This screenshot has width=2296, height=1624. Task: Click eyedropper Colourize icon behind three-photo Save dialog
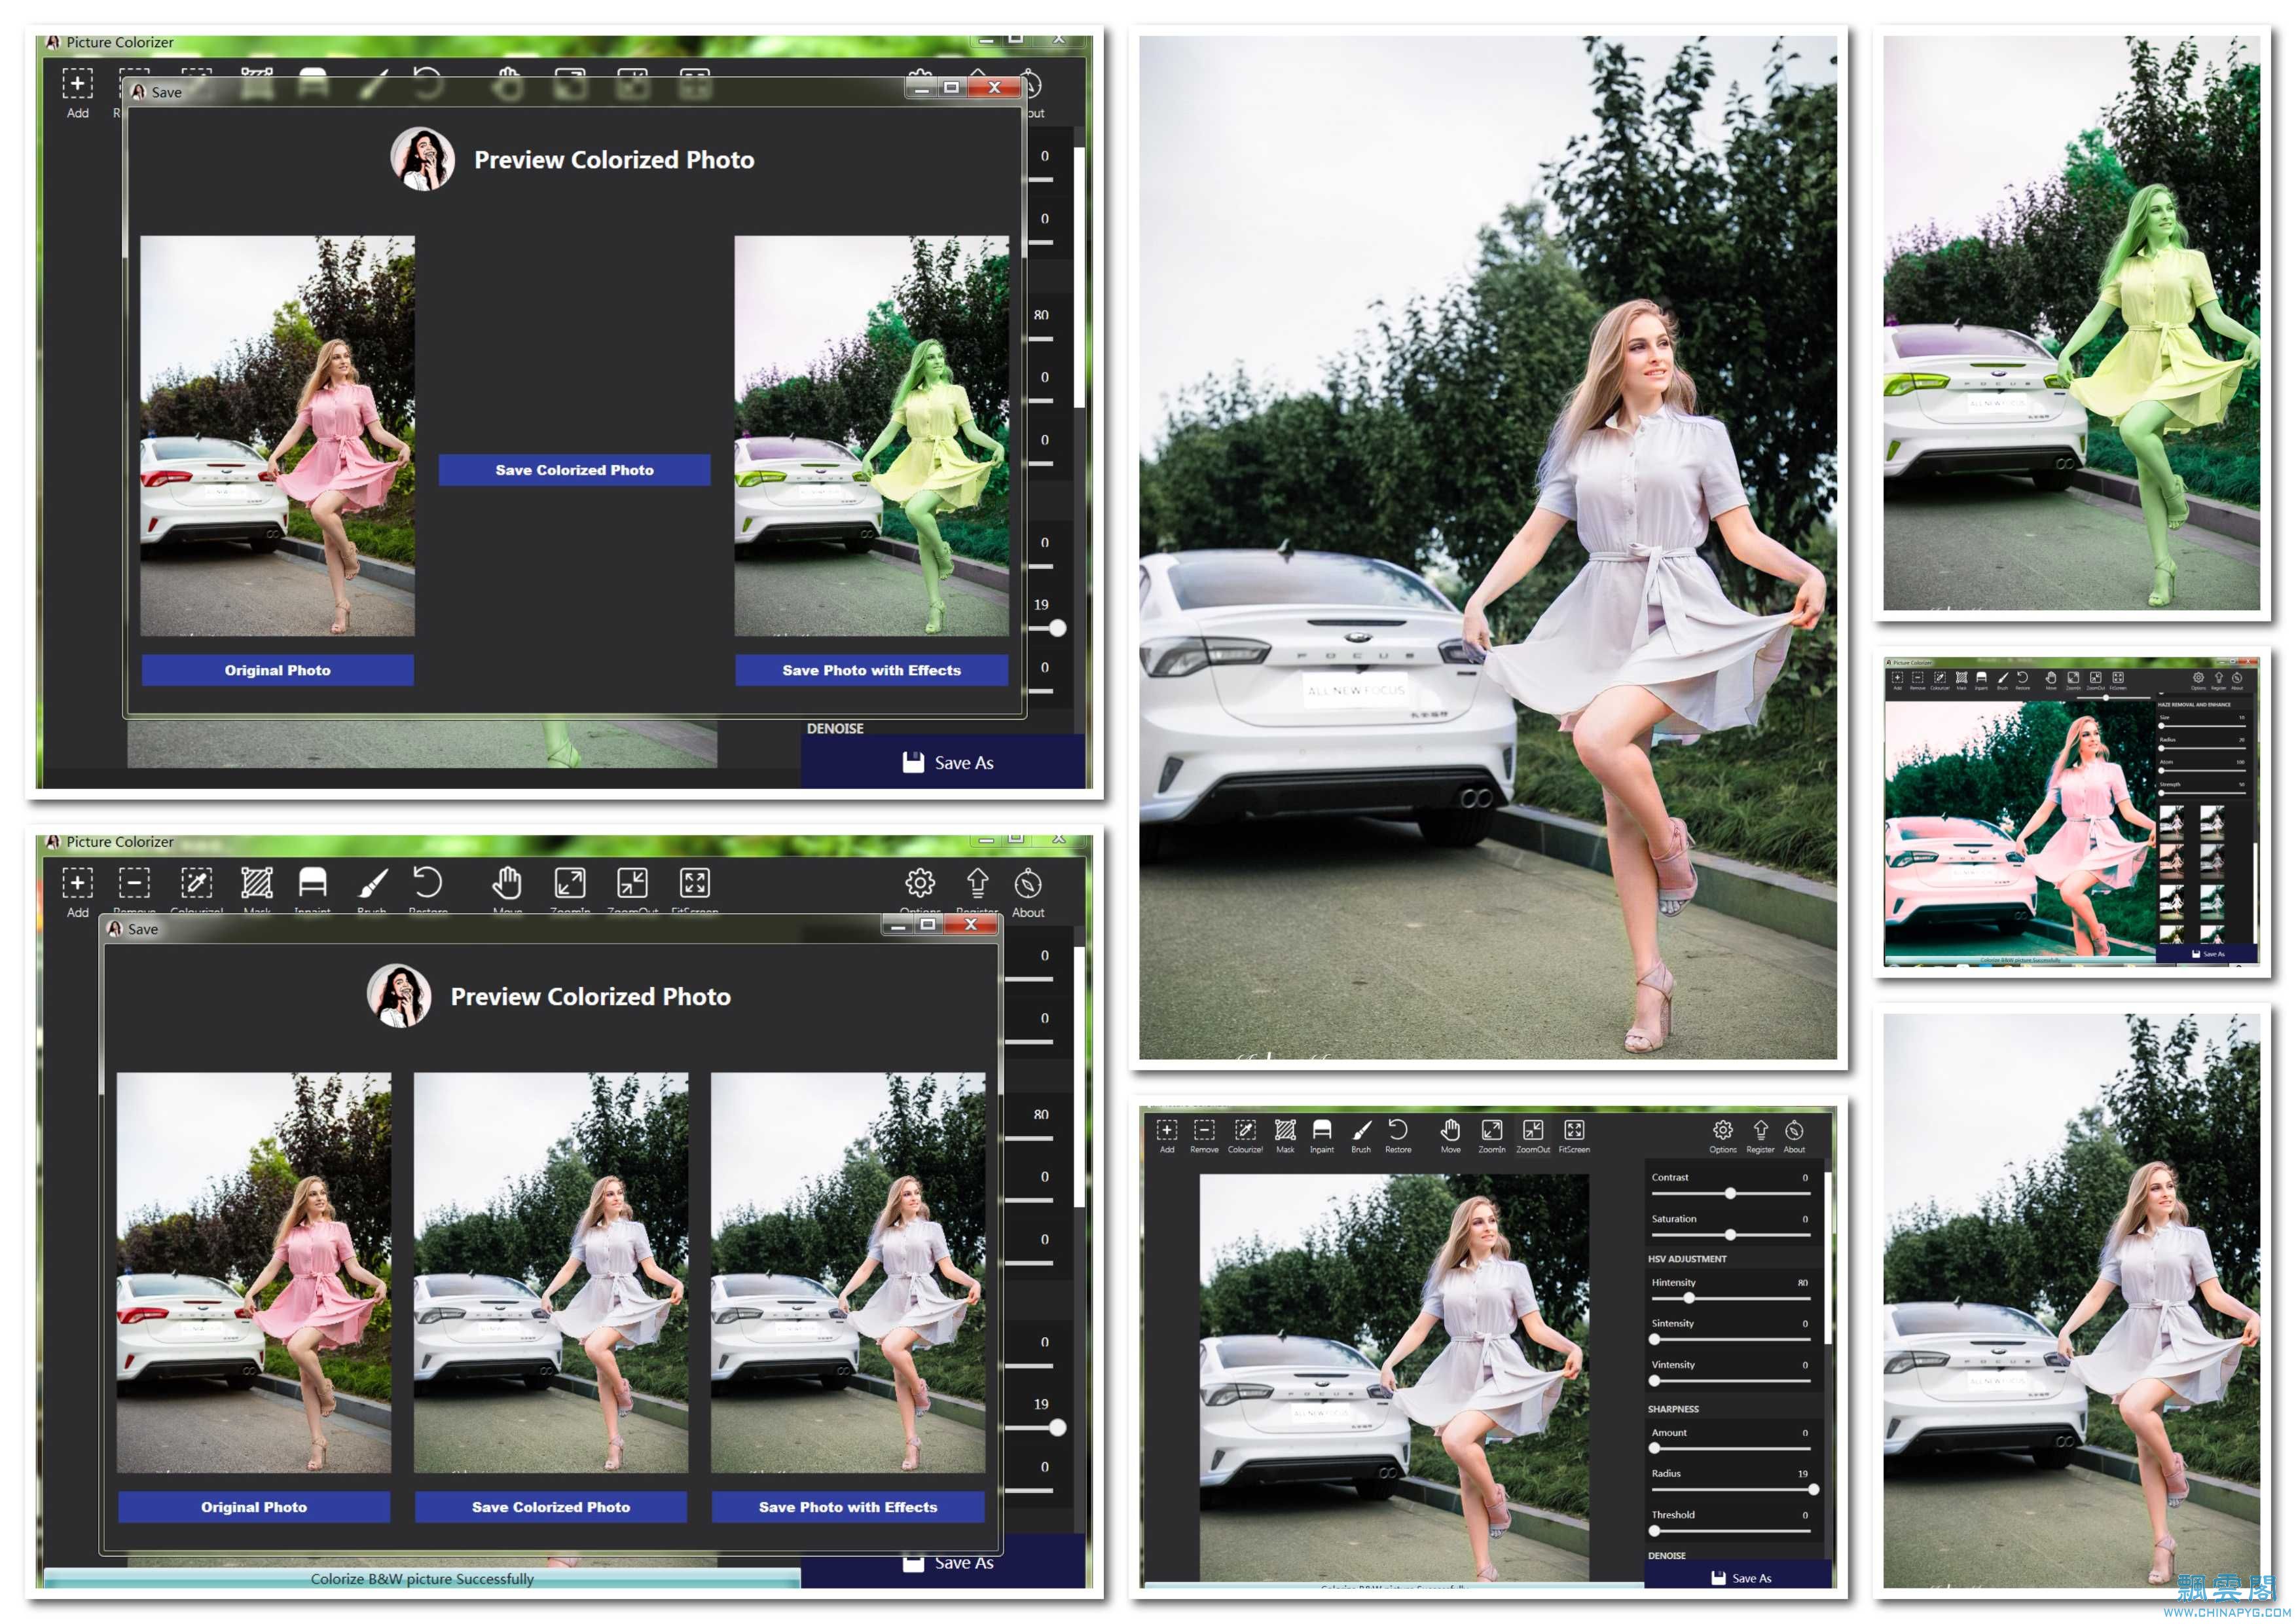coord(196,883)
